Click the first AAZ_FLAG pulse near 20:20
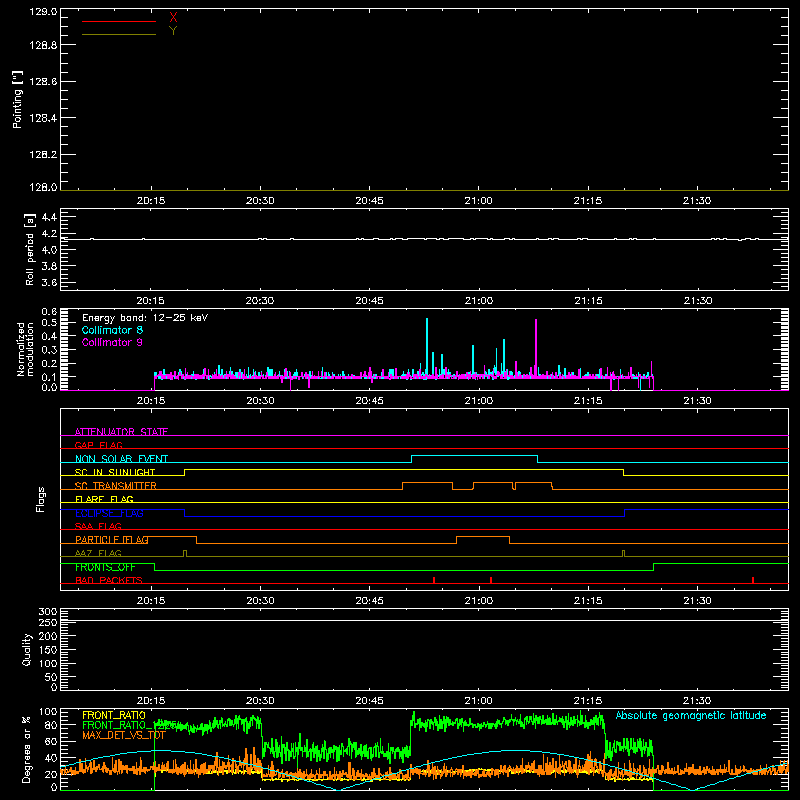 click(185, 554)
